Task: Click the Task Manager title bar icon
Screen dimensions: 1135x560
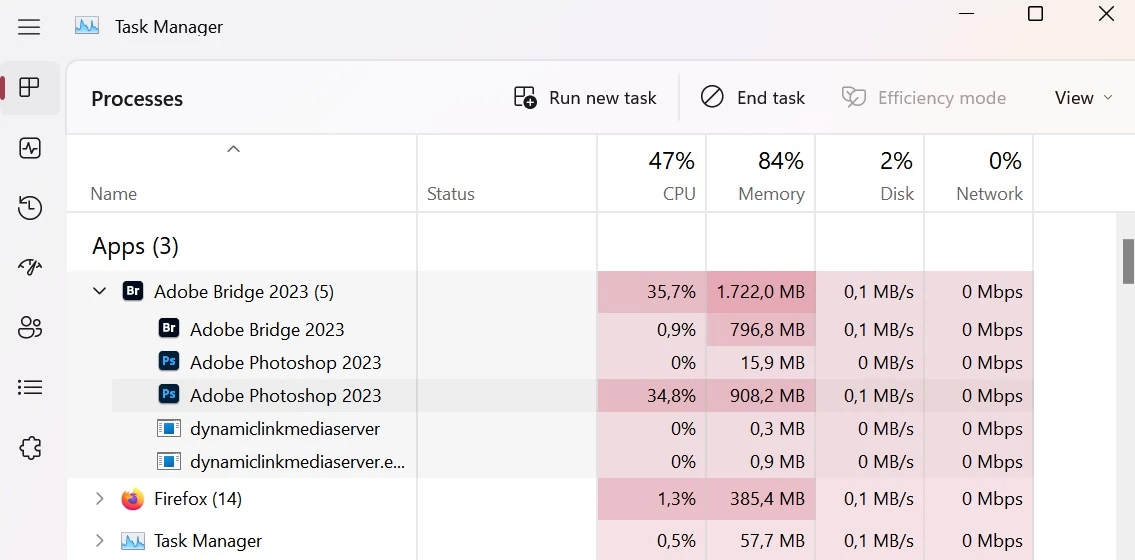Action: (x=87, y=27)
